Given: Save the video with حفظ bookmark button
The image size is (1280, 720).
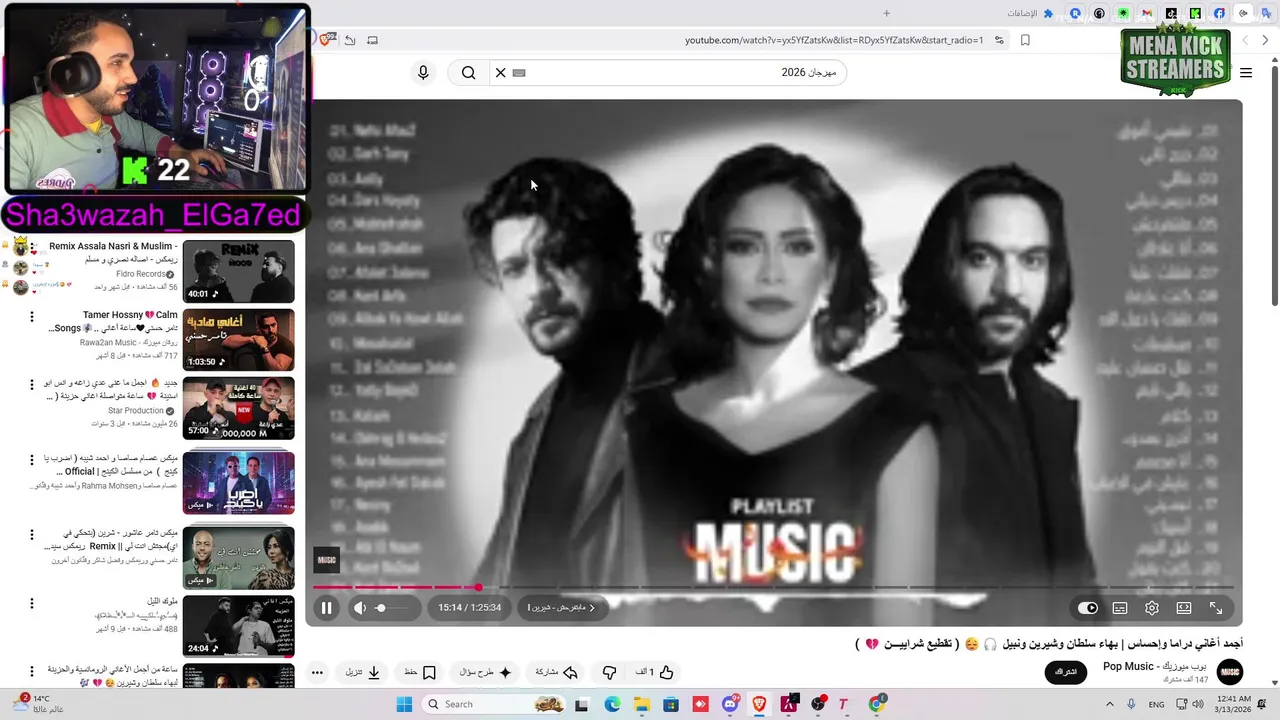Looking at the screenshot, I should (420, 672).
